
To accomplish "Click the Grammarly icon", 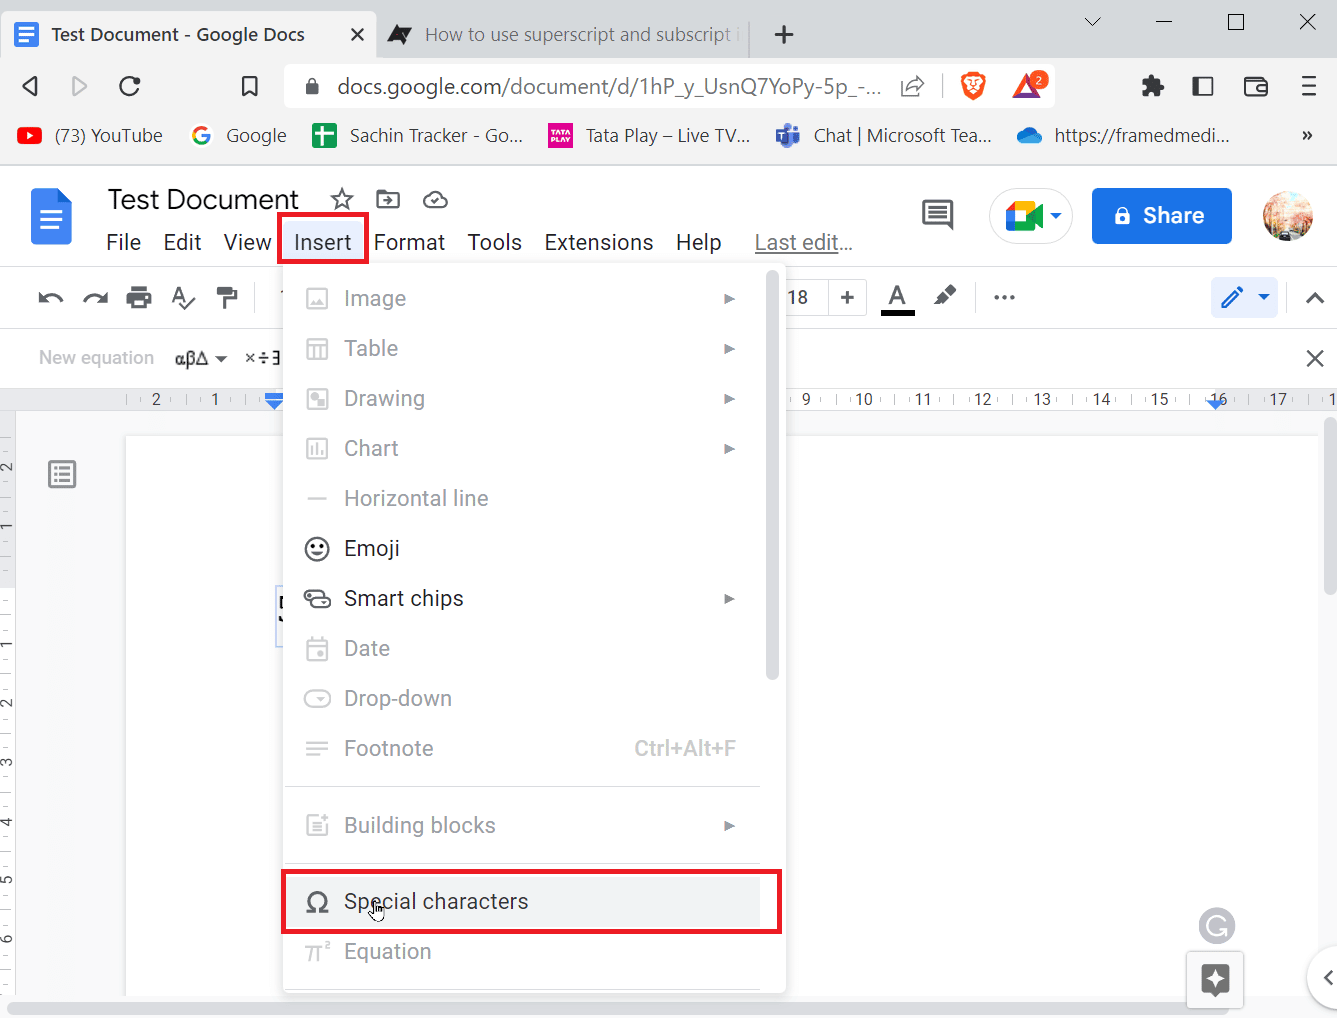I will (x=1217, y=926).
